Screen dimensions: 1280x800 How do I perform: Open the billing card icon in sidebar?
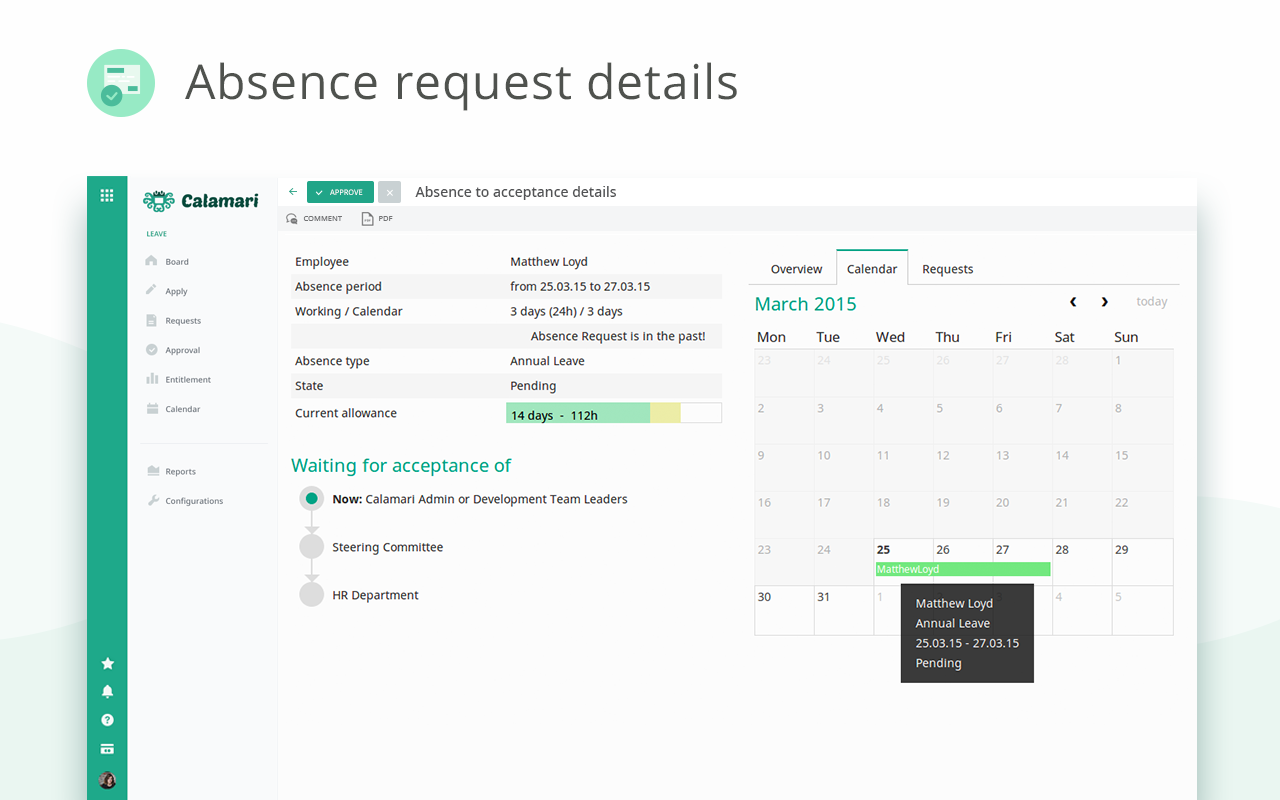click(x=107, y=749)
